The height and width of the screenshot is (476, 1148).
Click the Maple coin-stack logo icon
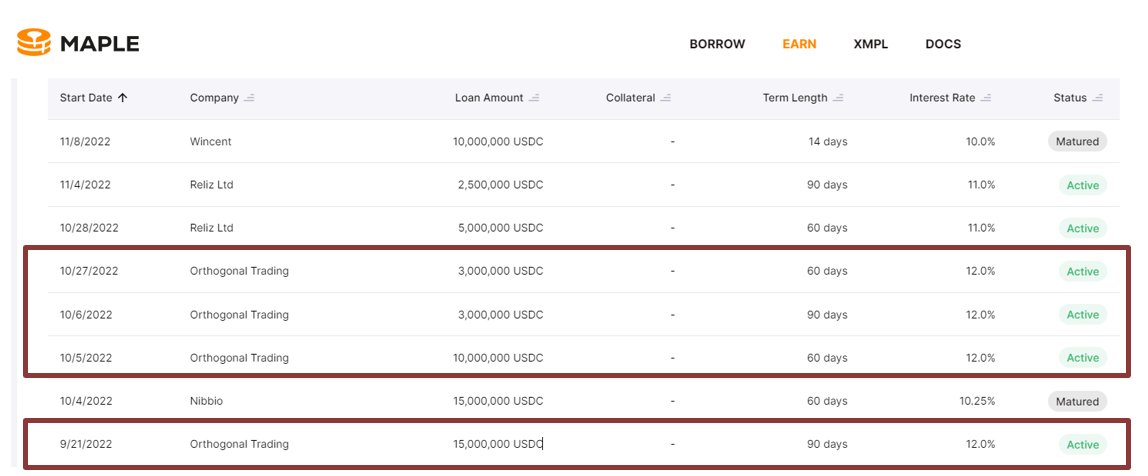click(x=34, y=42)
